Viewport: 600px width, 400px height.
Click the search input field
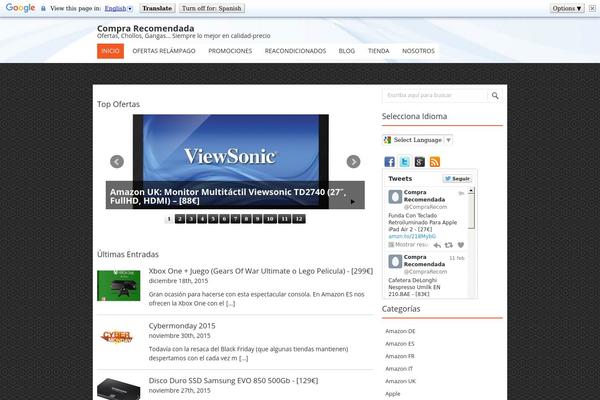pyautogui.click(x=435, y=95)
